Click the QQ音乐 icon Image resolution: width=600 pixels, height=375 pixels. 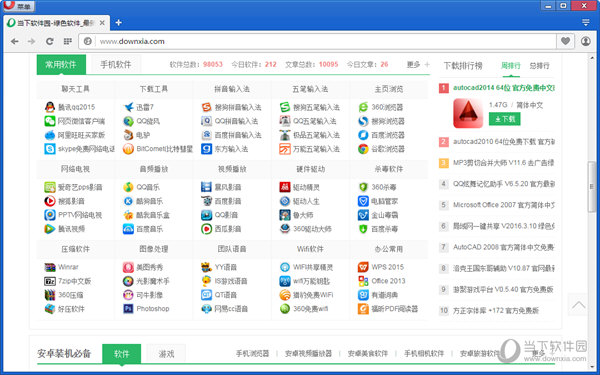(x=128, y=187)
